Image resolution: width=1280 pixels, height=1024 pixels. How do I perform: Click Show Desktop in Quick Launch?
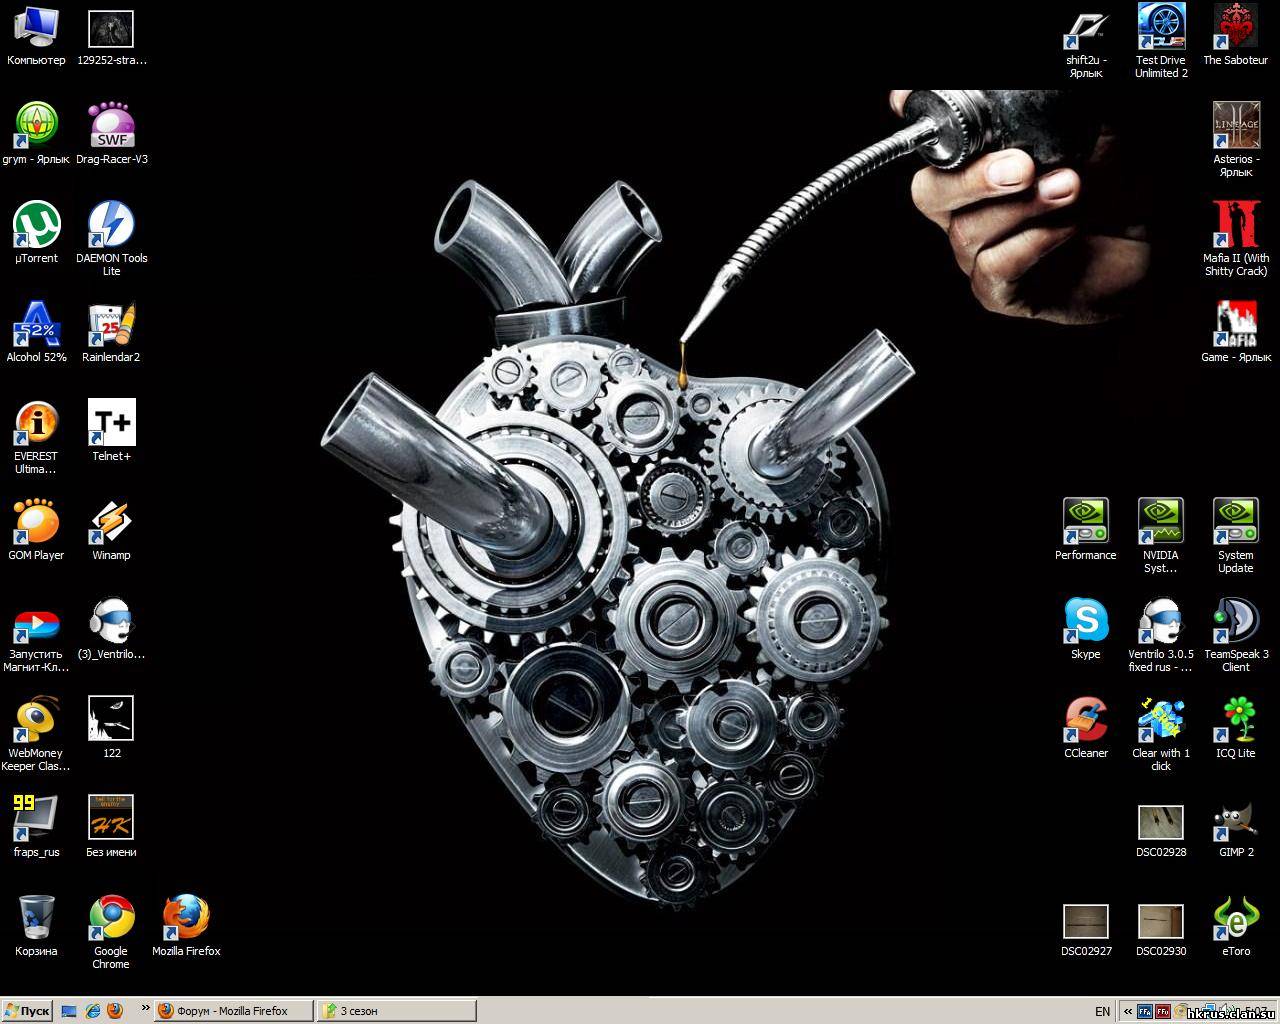pyautogui.click(x=69, y=1011)
